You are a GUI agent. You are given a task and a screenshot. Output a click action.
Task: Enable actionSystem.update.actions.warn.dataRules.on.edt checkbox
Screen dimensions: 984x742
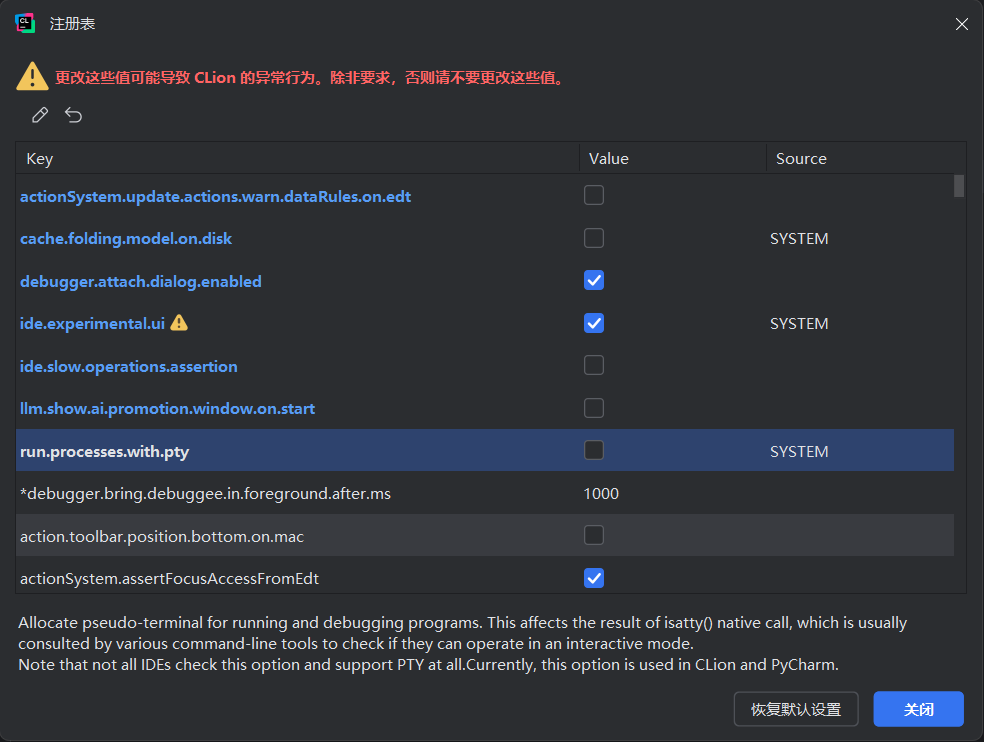point(594,196)
